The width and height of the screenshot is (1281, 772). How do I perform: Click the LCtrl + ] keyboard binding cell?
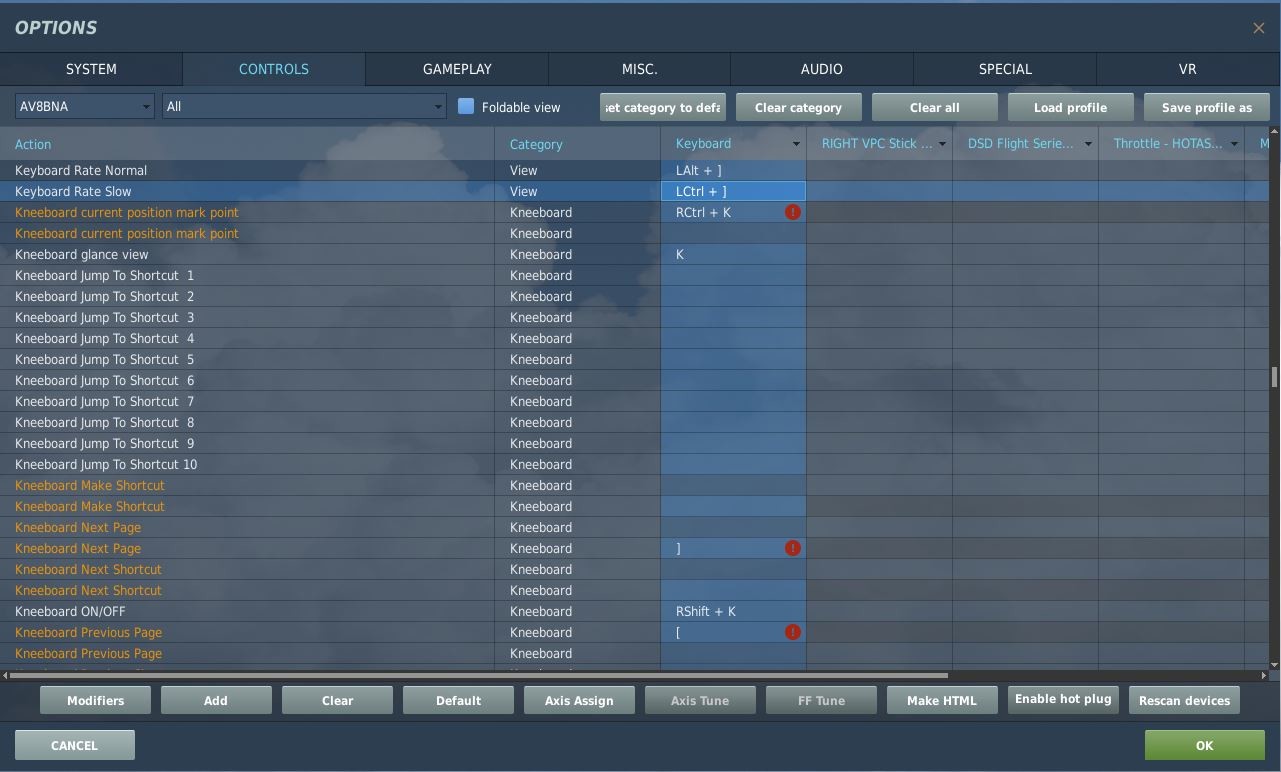[x=733, y=191]
